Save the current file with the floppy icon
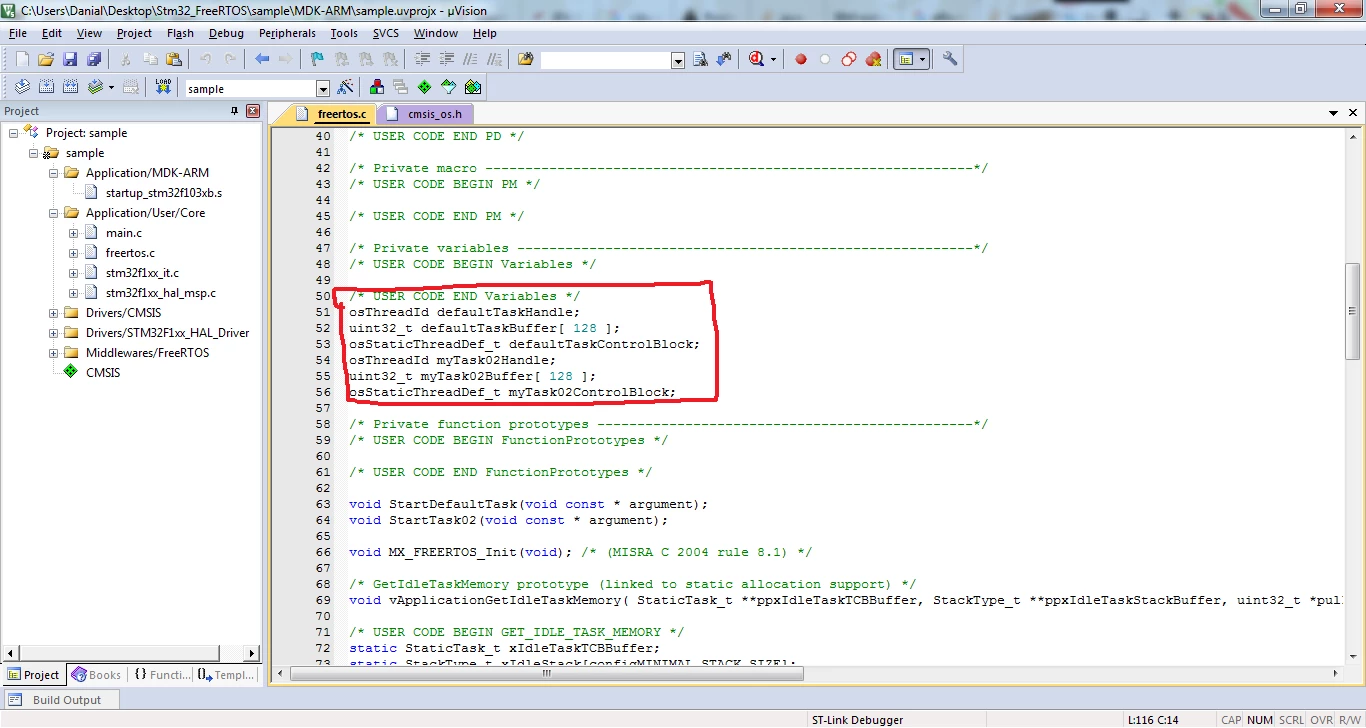This screenshot has width=1366, height=728. pos(70,59)
